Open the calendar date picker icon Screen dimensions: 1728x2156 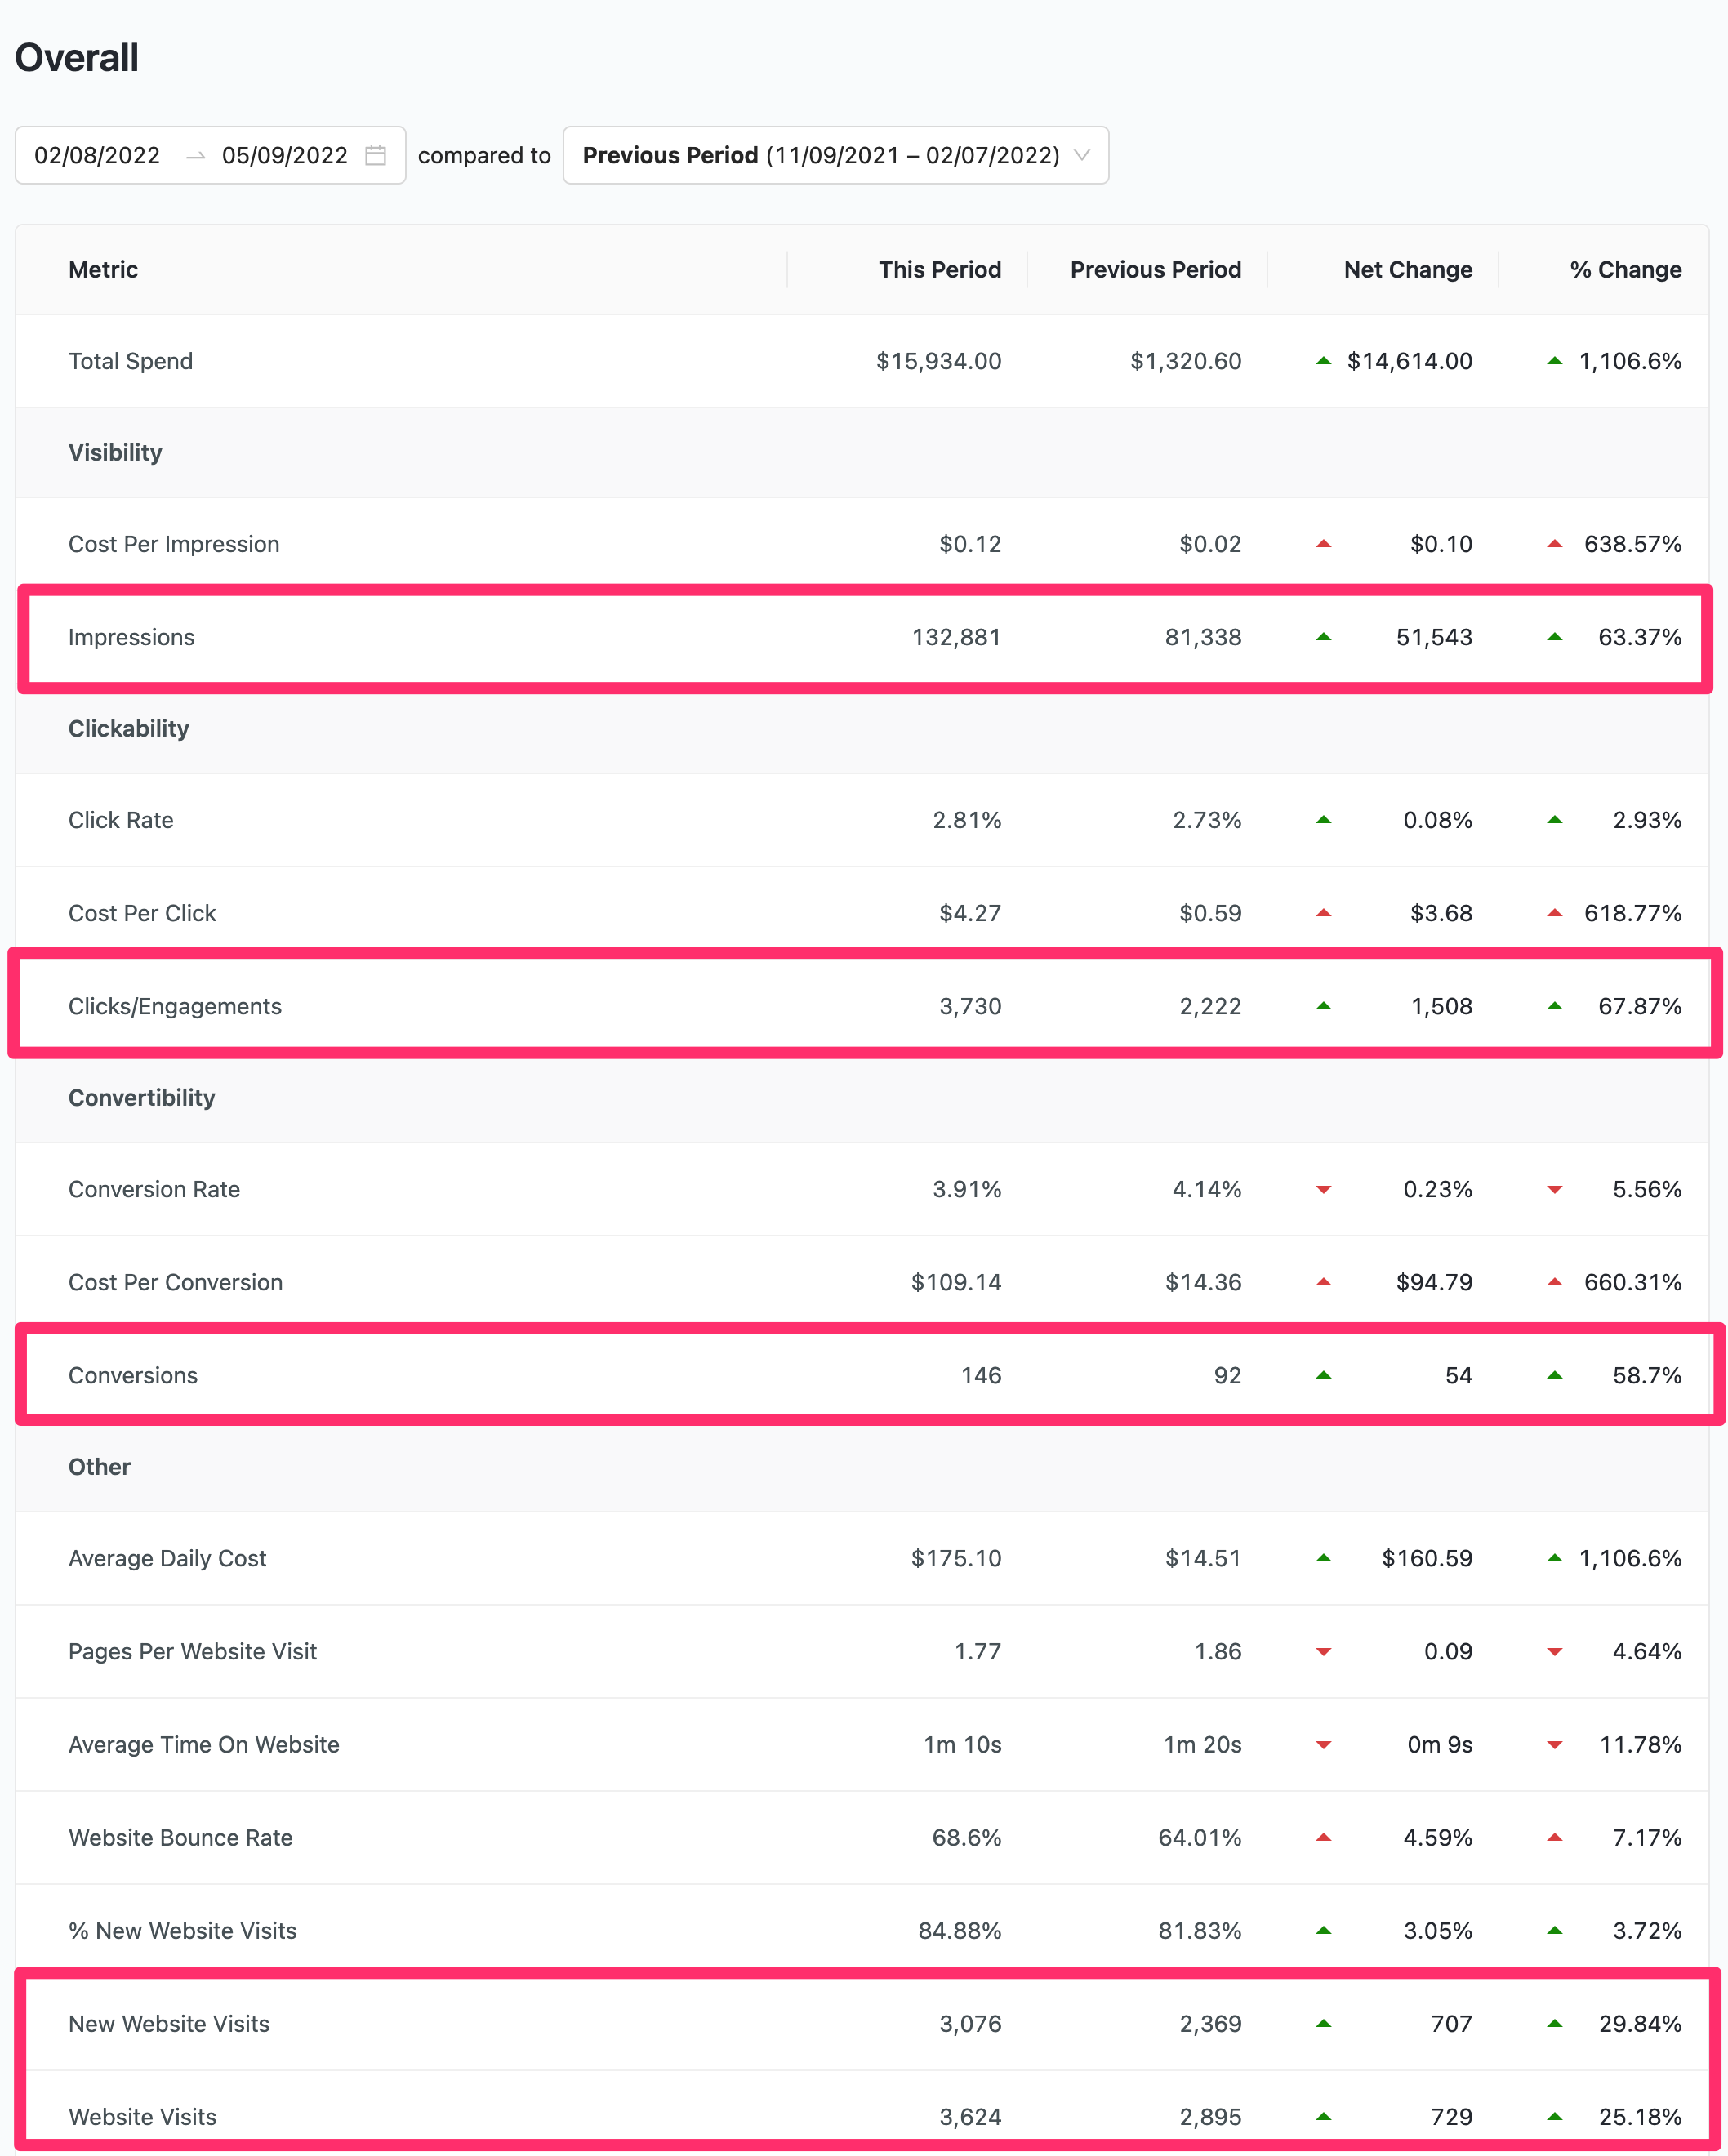pyautogui.click(x=376, y=155)
